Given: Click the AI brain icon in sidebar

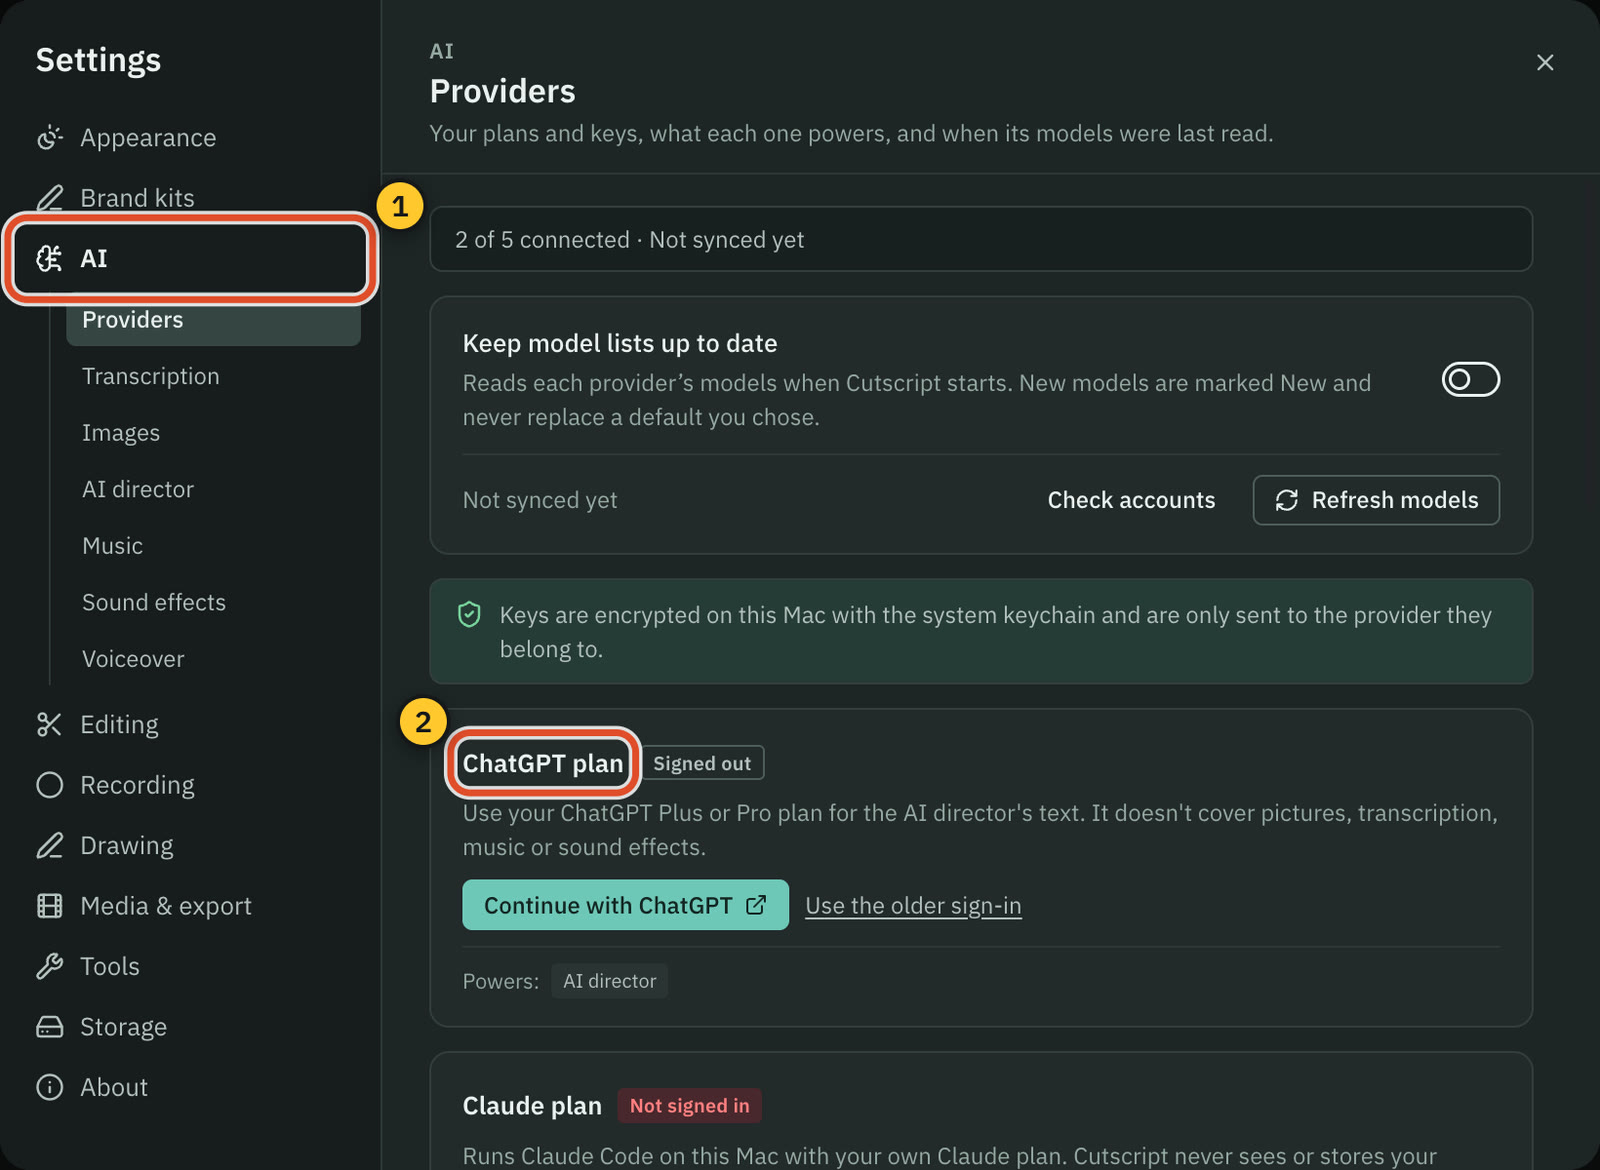Looking at the screenshot, I should tap(50, 259).
